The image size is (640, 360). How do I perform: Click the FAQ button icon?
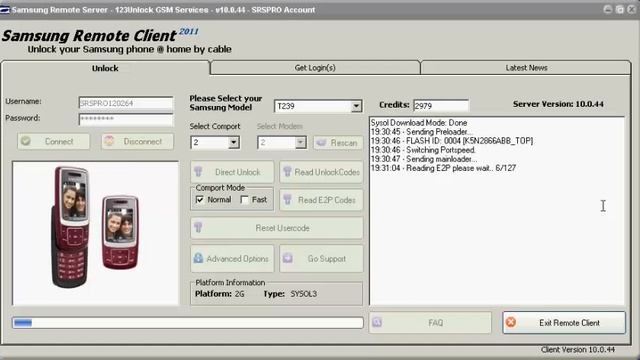coord(377,322)
